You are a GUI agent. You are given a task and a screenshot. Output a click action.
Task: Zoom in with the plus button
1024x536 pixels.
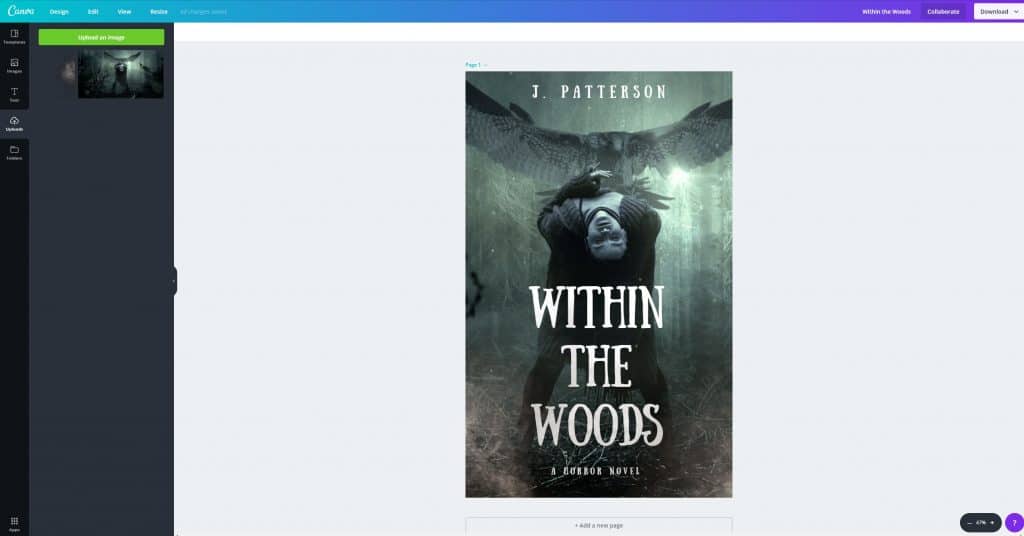pos(992,523)
